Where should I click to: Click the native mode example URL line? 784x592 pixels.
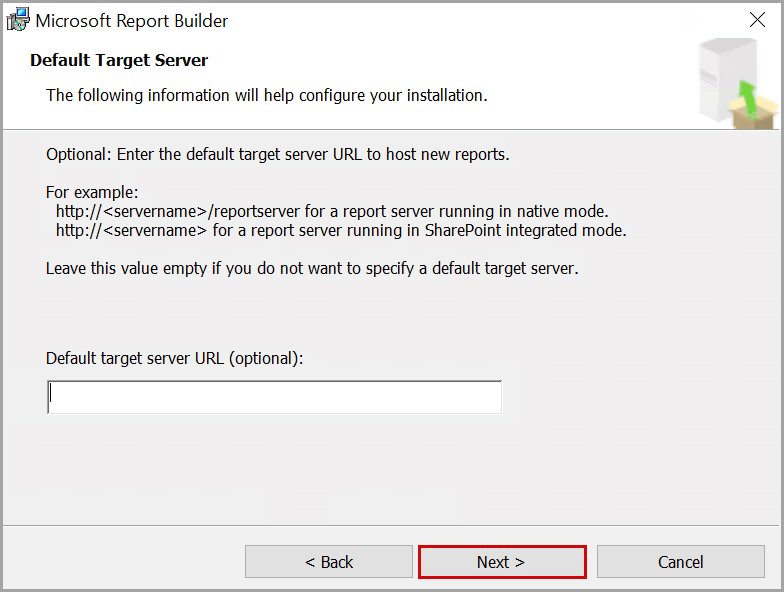coord(332,212)
